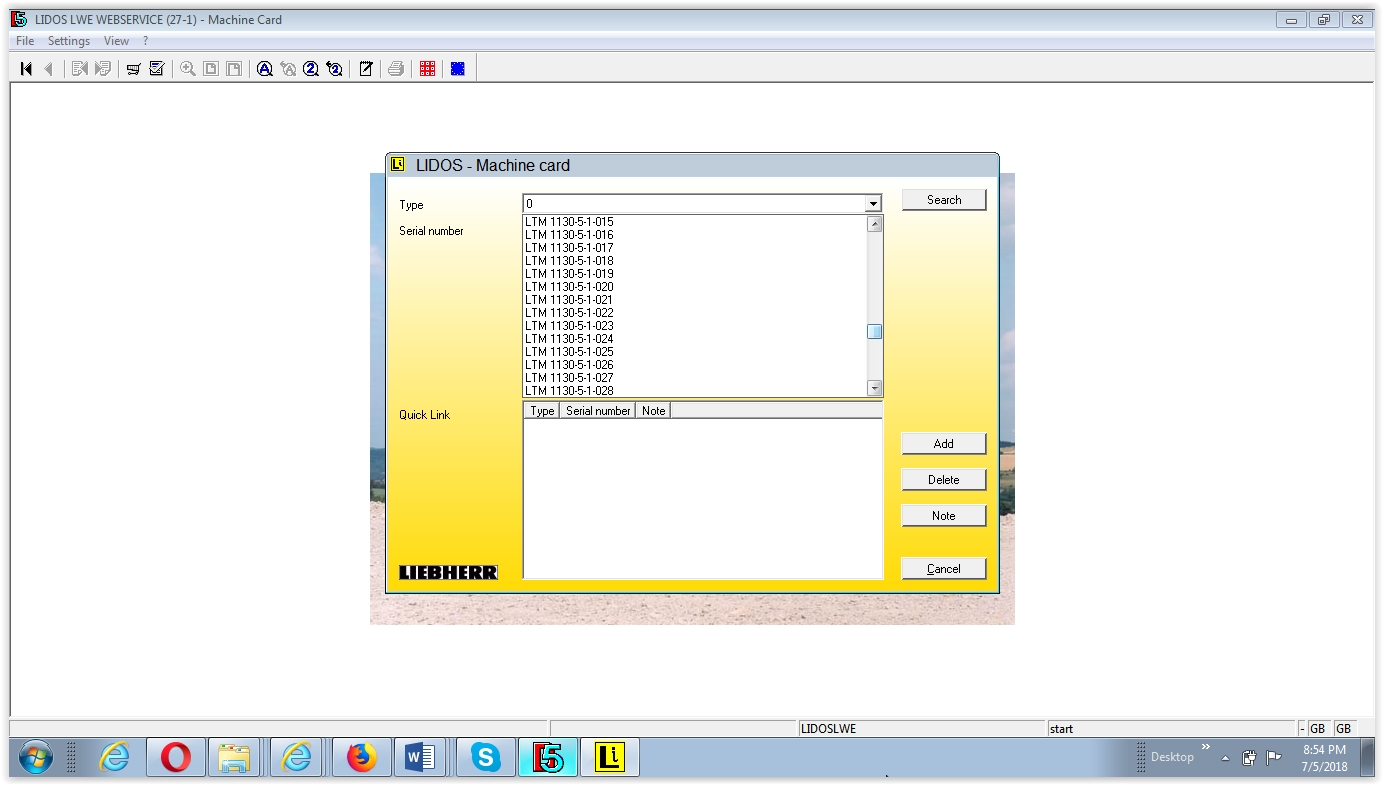Open Opera from the taskbar
Screen dimensions: 1383x785
pos(176,758)
